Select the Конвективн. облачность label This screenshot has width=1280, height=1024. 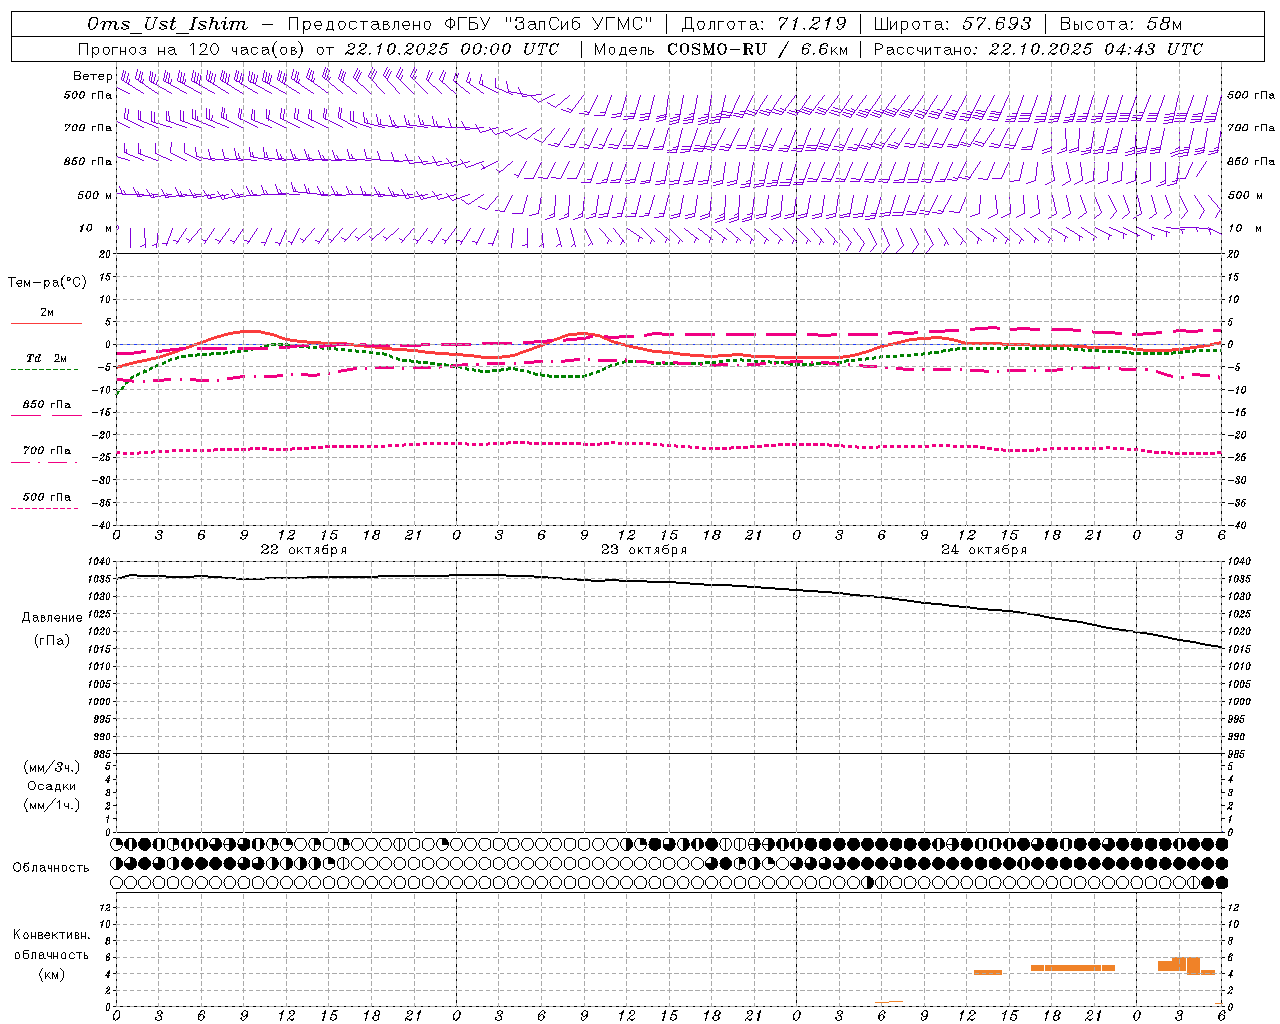click(52, 945)
